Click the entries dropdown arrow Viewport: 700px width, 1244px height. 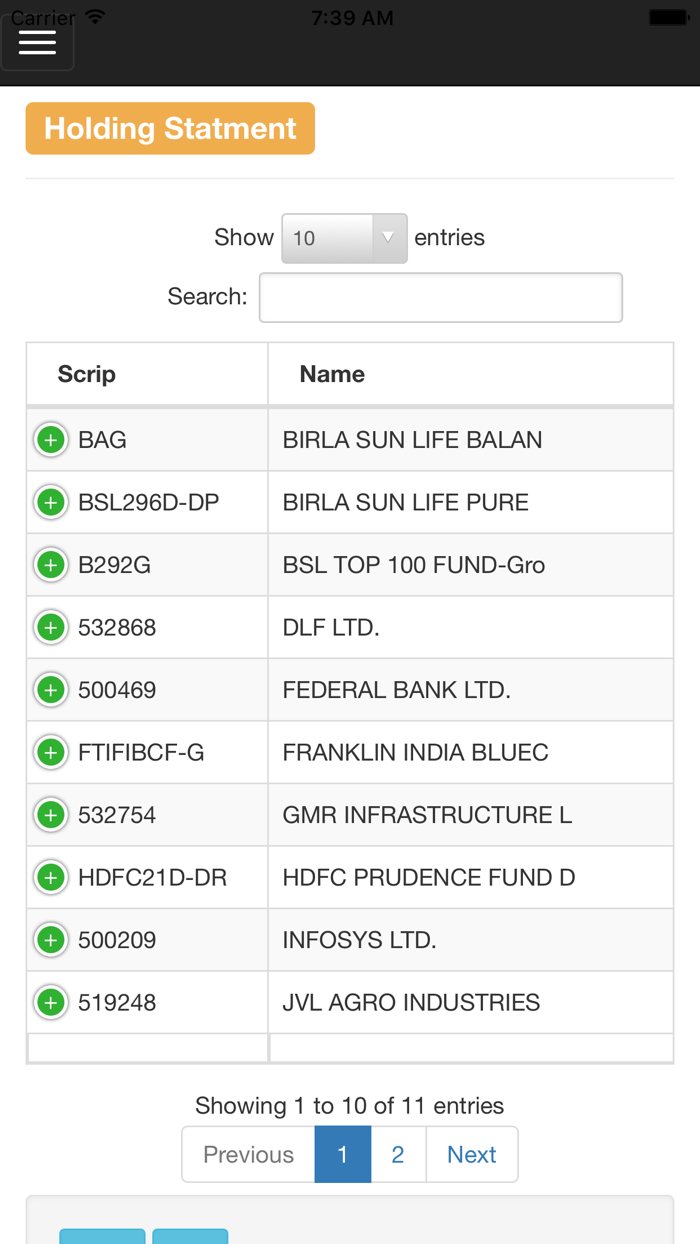(x=389, y=238)
